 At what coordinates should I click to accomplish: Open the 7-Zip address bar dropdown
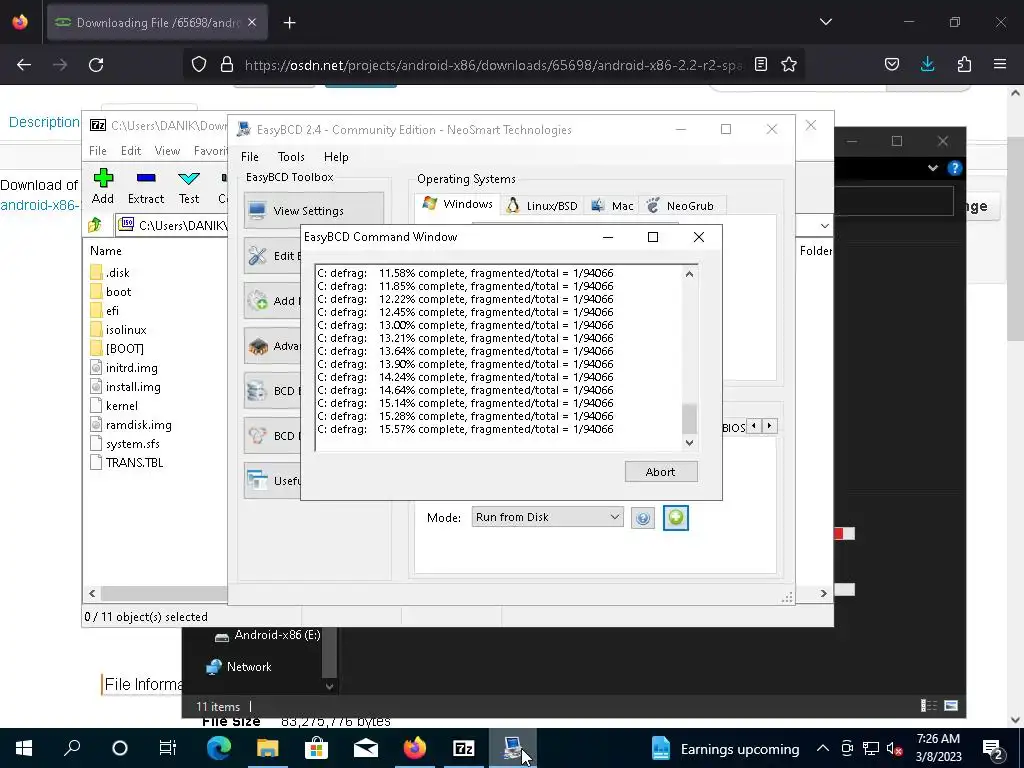825,225
